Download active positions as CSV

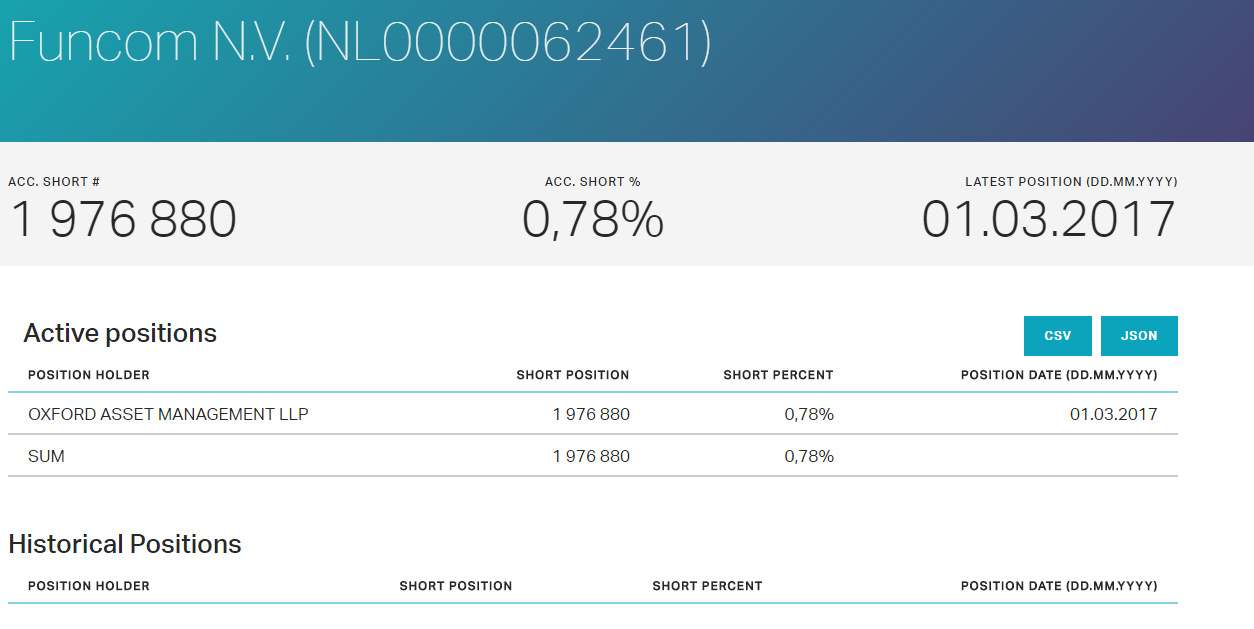click(x=1058, y=336)
